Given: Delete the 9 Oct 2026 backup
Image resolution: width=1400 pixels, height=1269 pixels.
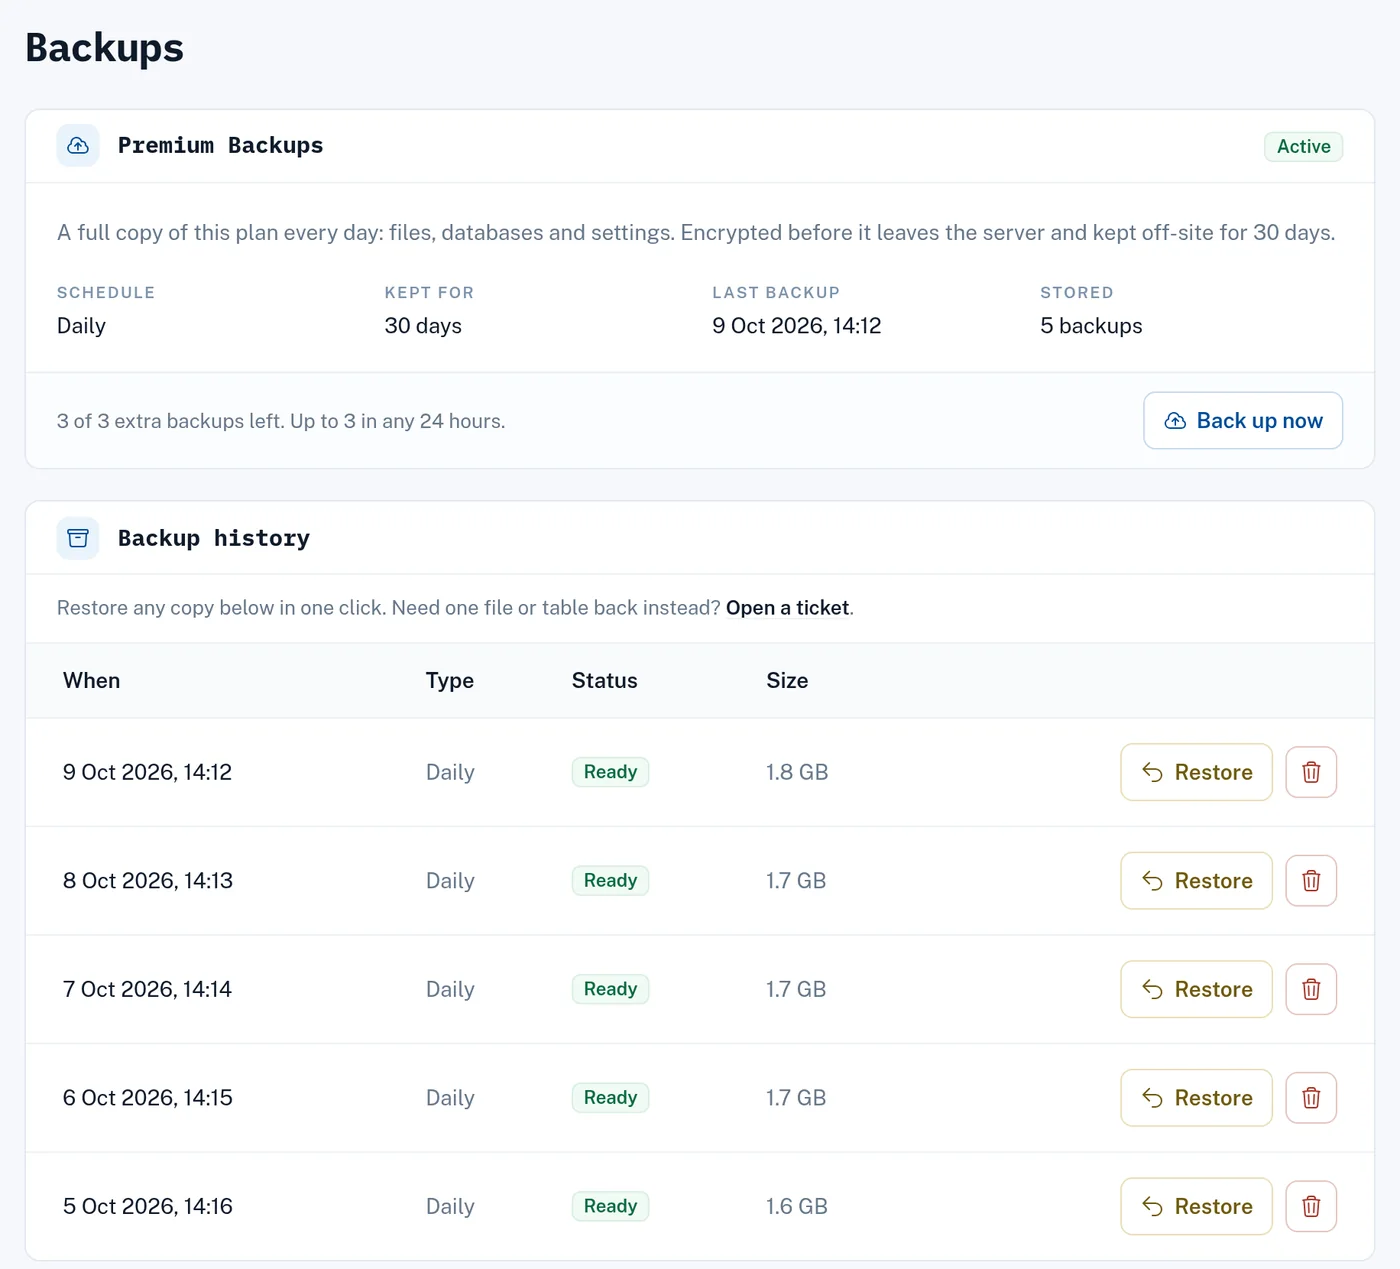Looking at the screenshot, I should pos(1311,772).
